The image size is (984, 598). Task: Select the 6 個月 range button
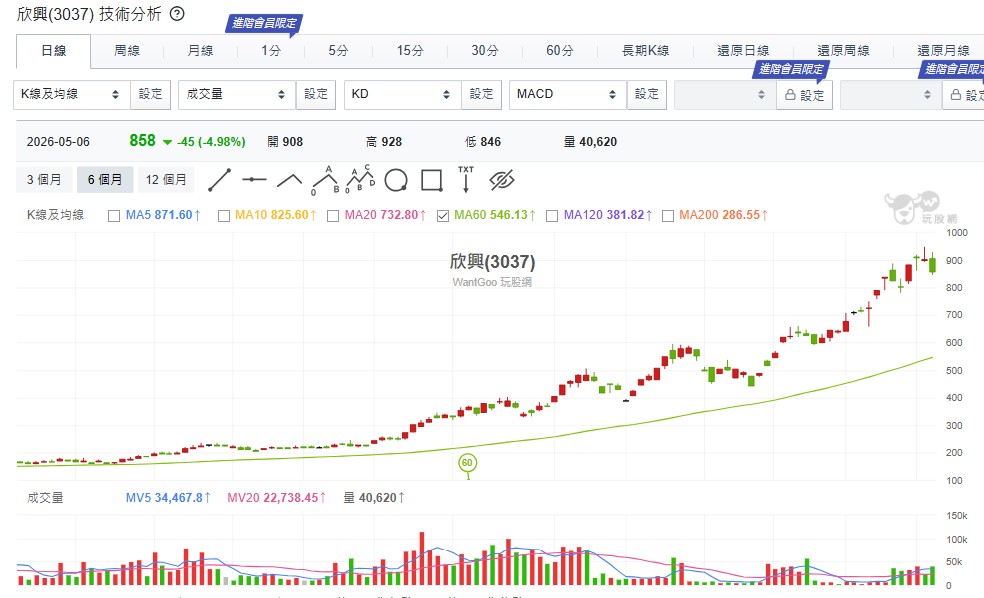[x=105, y=179]
